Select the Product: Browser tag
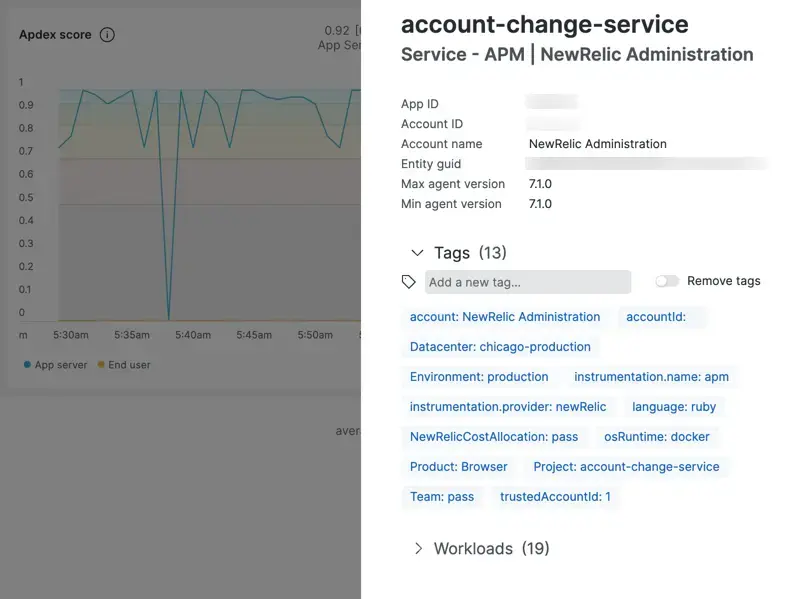The image size is (788, 599). [x=459, y=467]
